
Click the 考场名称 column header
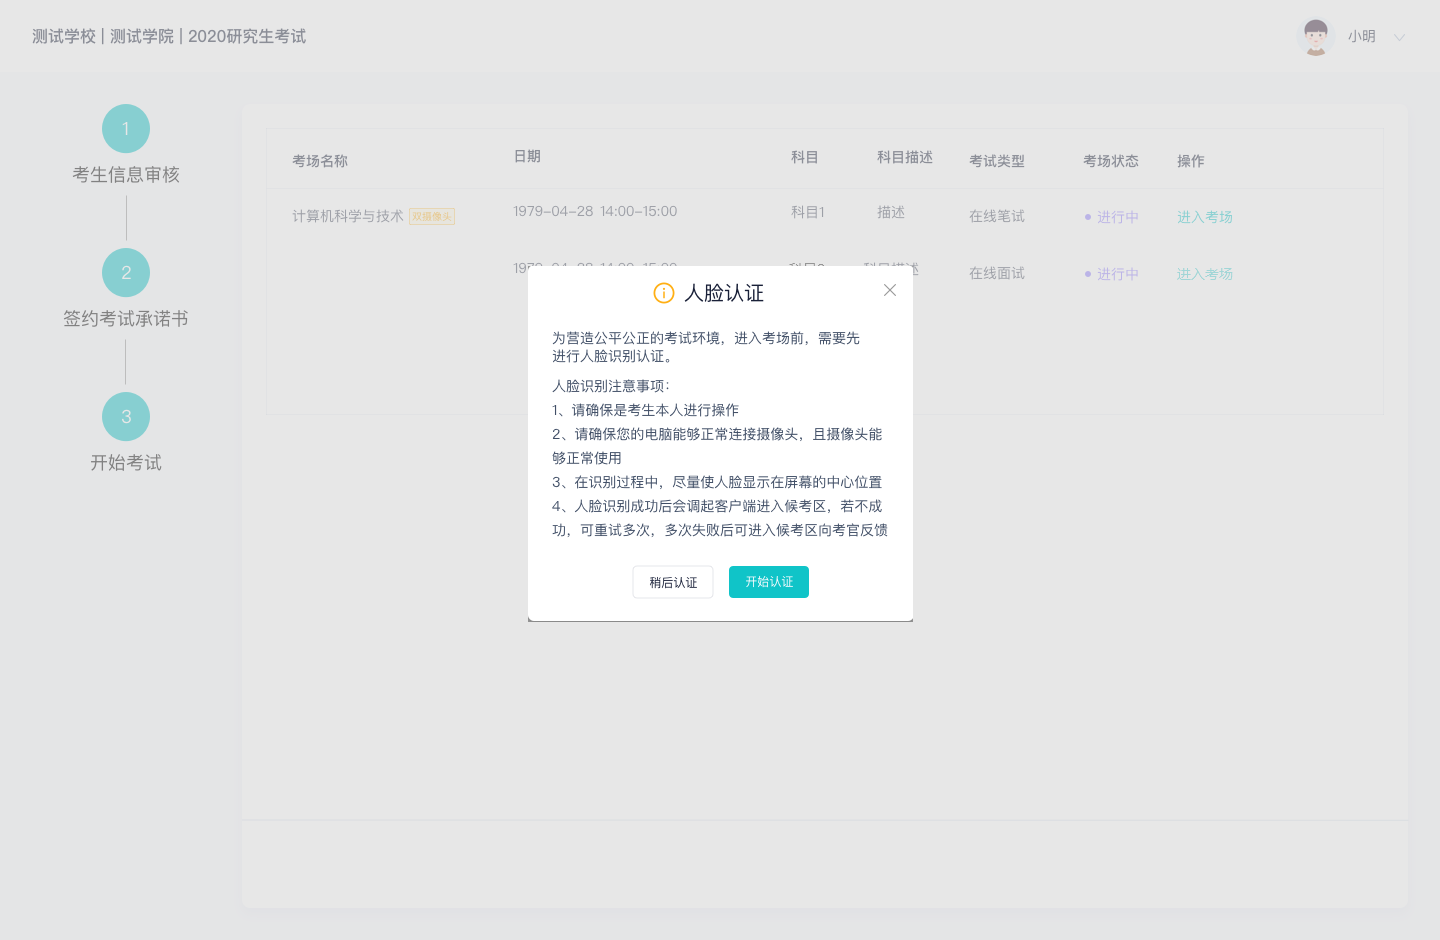point(320,161)
